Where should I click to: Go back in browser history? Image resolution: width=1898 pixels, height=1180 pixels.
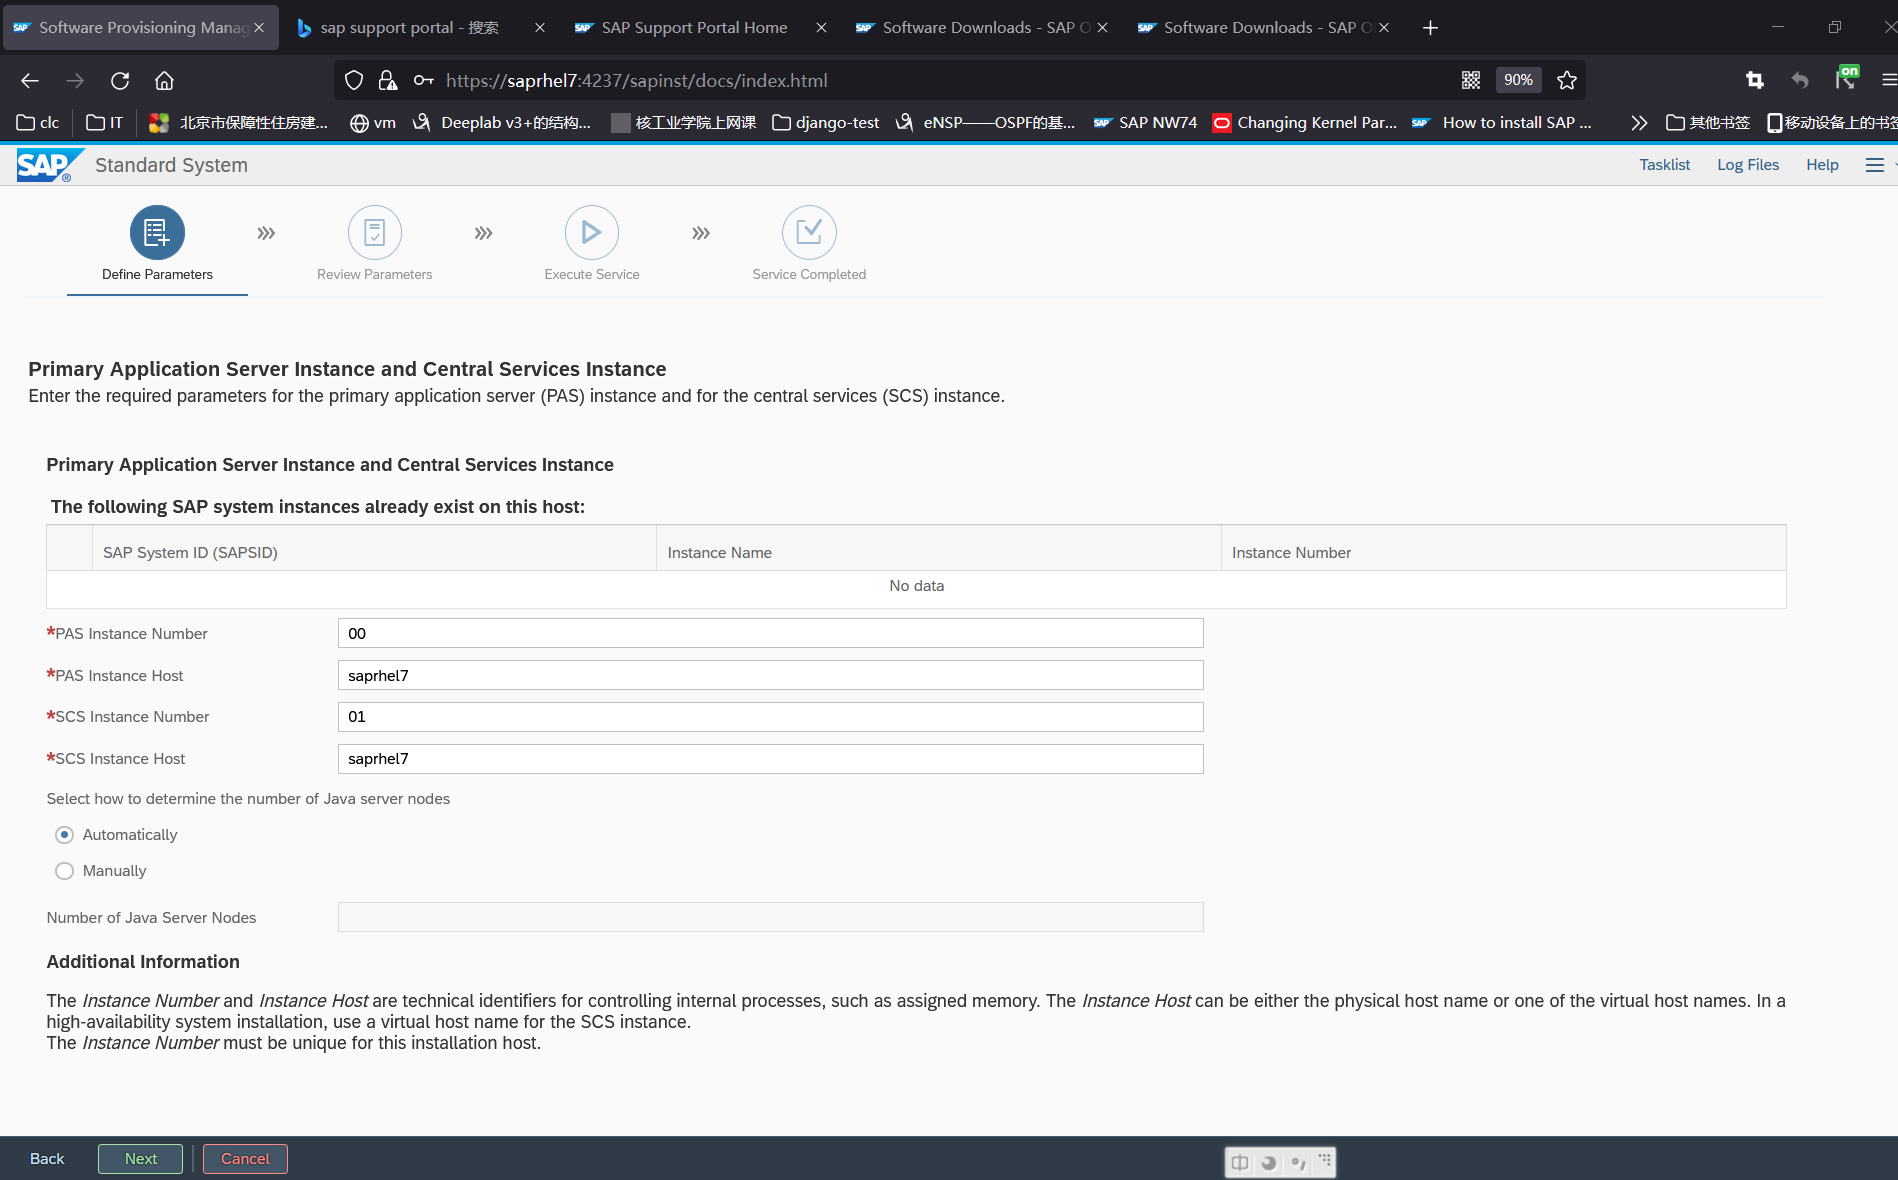[30, 81]
